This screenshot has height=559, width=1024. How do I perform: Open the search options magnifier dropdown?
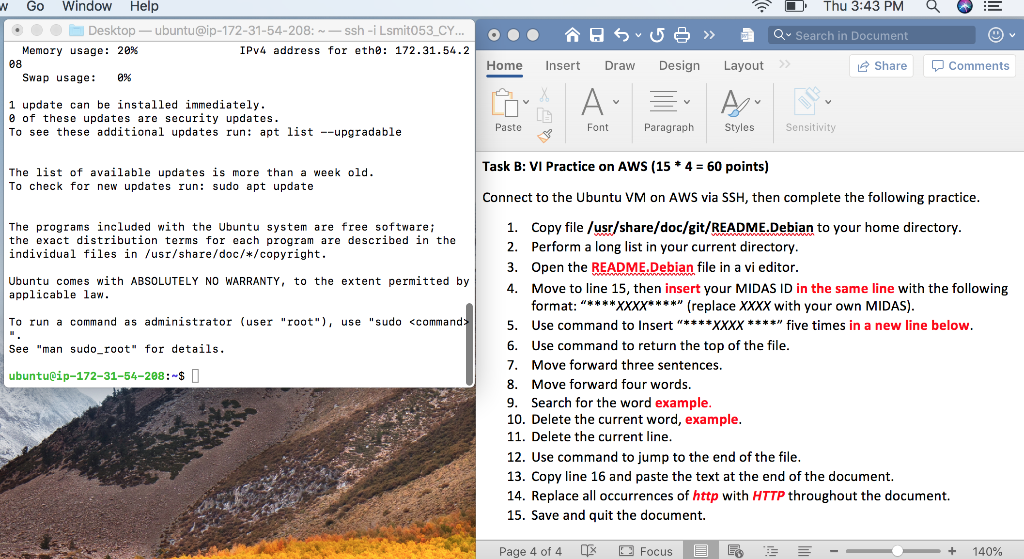pos(782,35)
